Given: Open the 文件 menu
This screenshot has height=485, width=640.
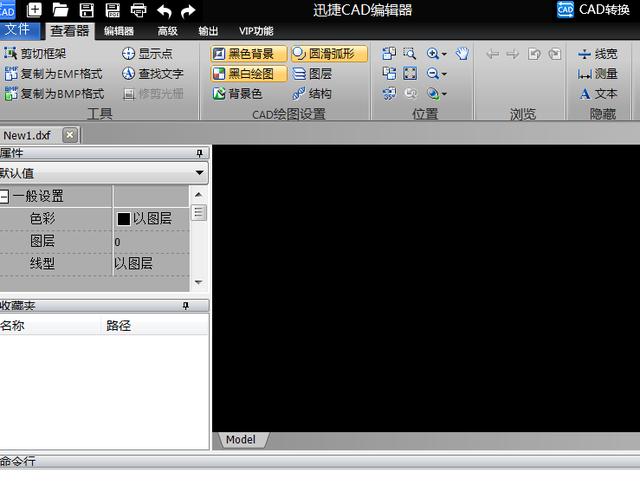Looking at the screenshot, I should point(19,30).
